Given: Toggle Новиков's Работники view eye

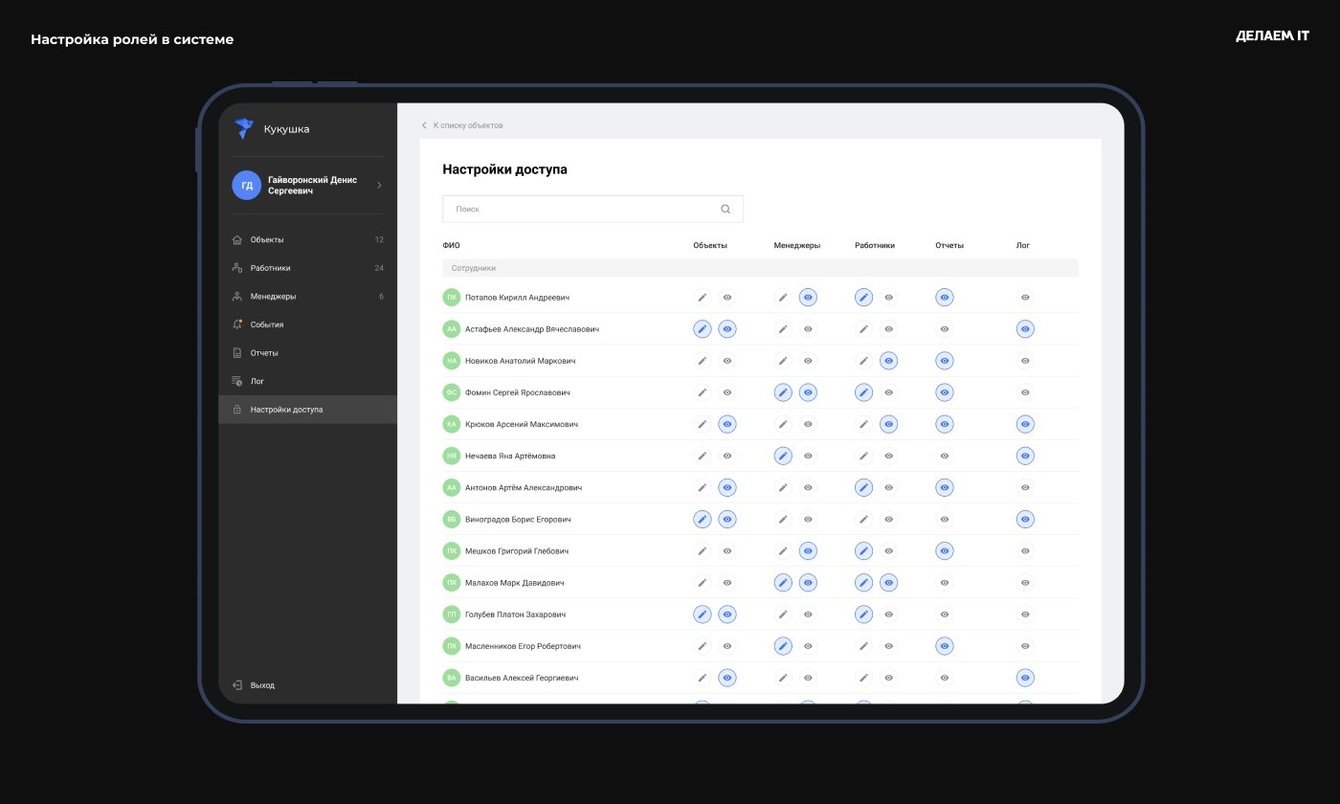Looking at the screenshot, I should pyautogui.click(x=888, y=361).
